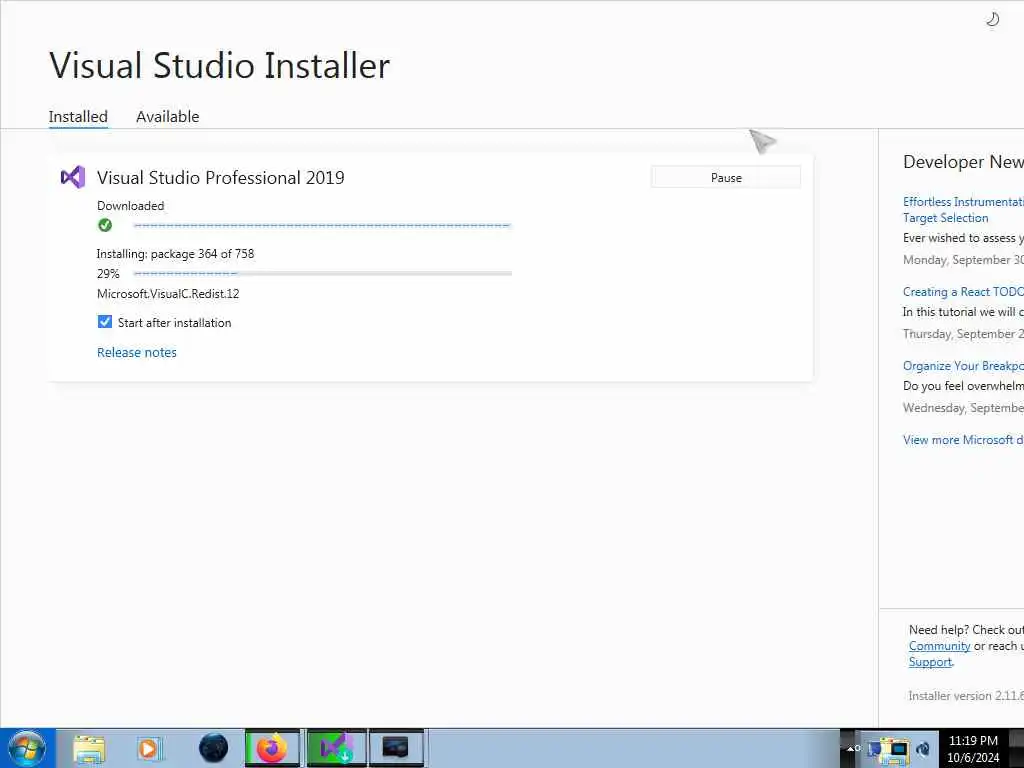Click the Installer version text
This screenshot has width=1024, height=768.
click(966, 696)
